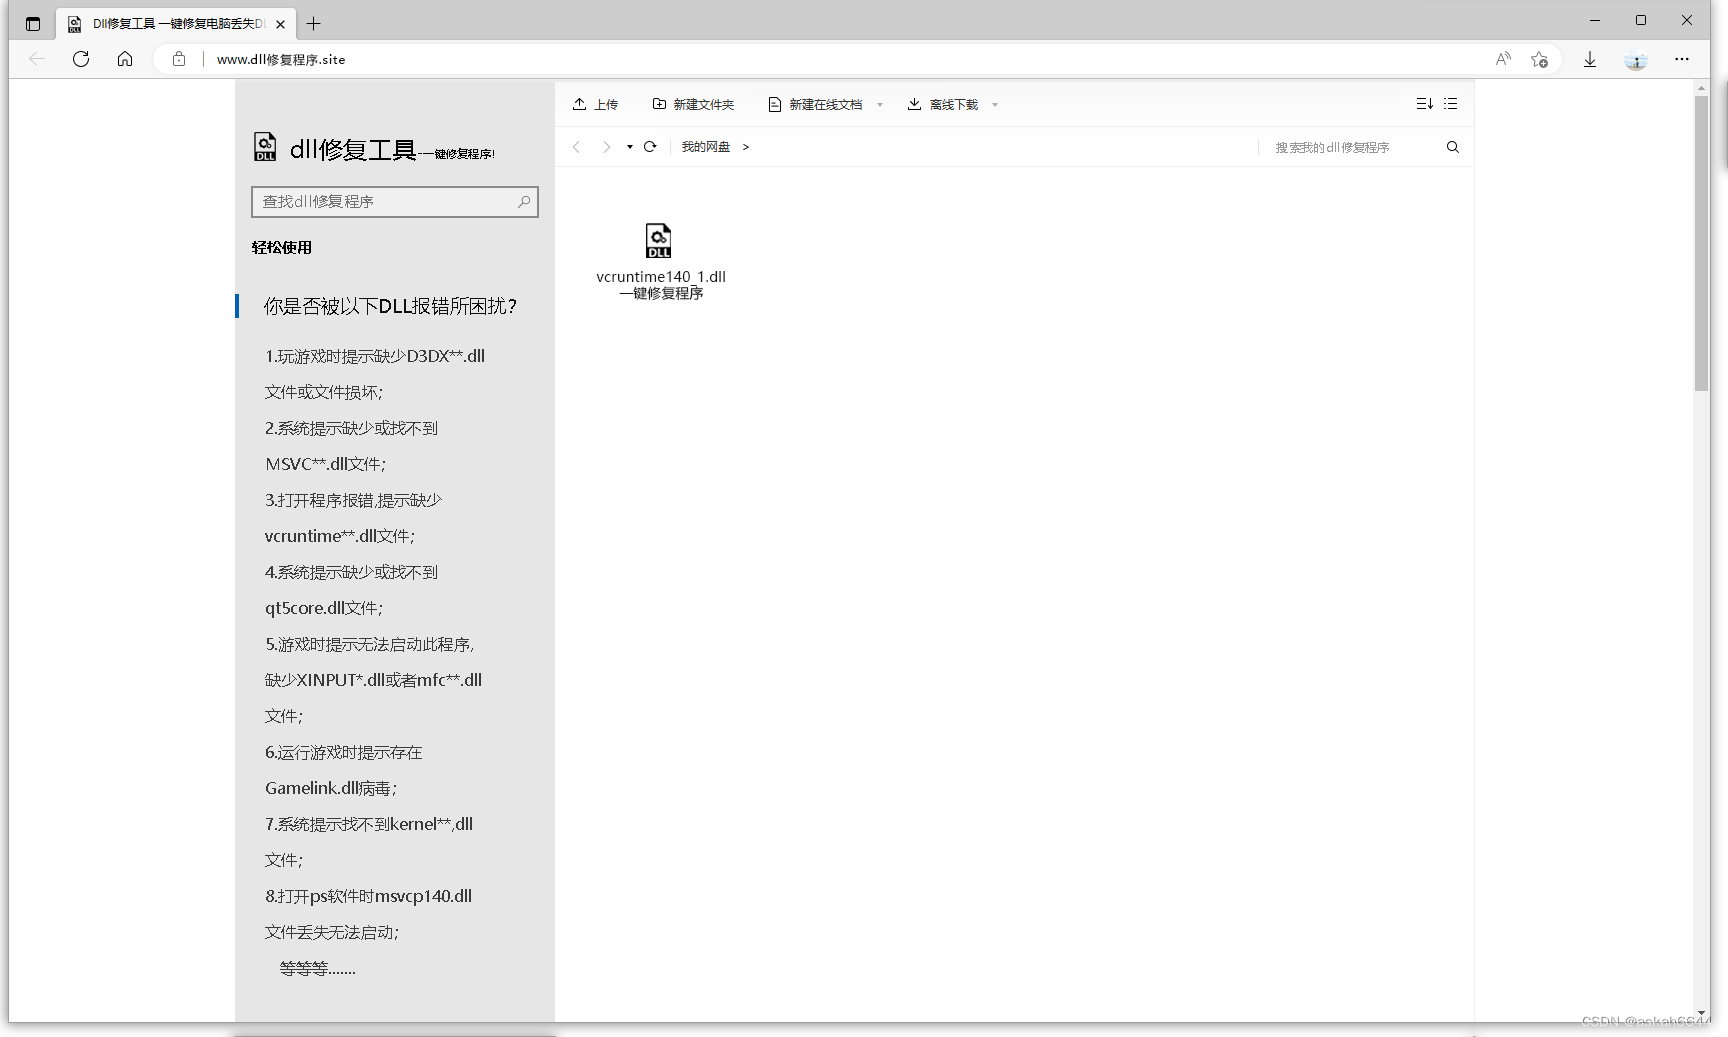This screenshot has height=1037, width=1728.
Task: Click the scrollbar down arrow
Action: click(1701, 1014)
